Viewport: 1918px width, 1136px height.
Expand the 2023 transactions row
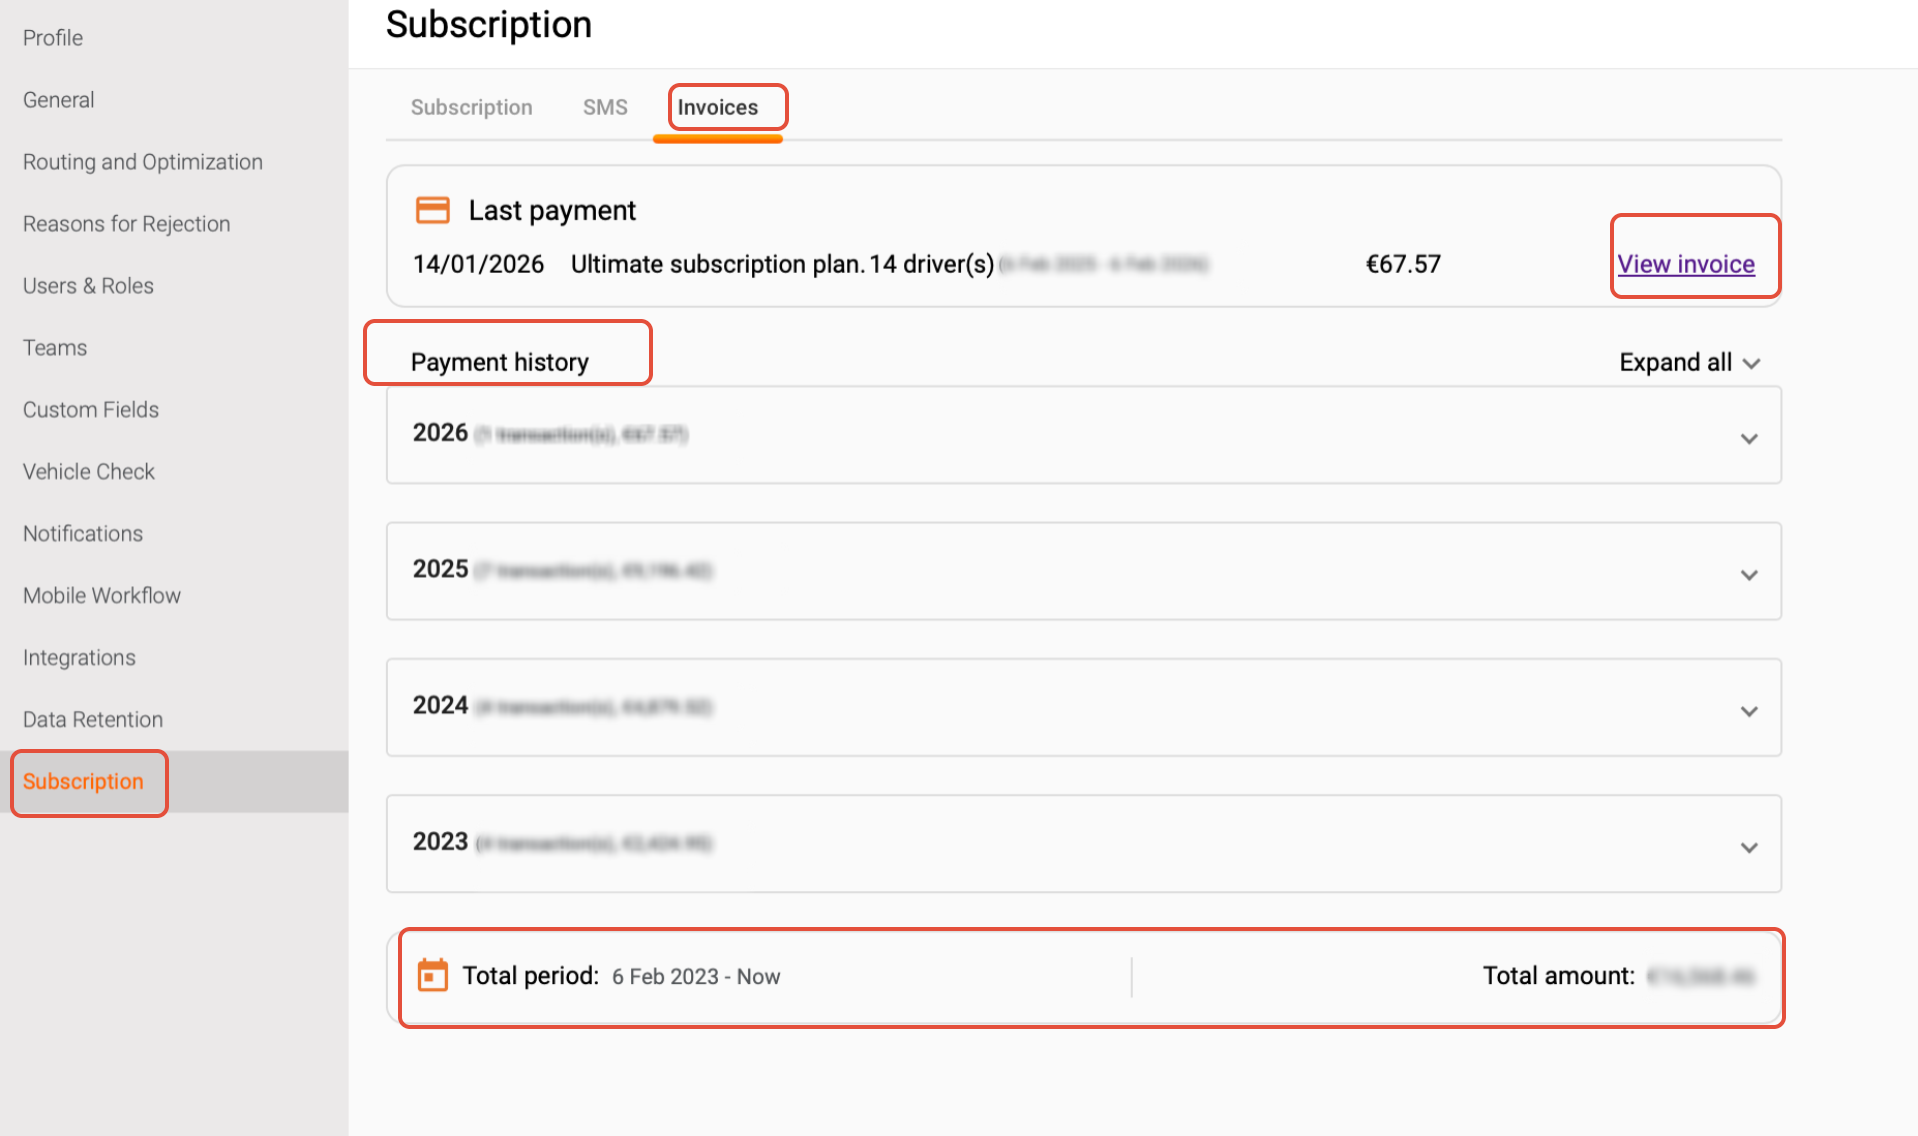click(1748, 847)
